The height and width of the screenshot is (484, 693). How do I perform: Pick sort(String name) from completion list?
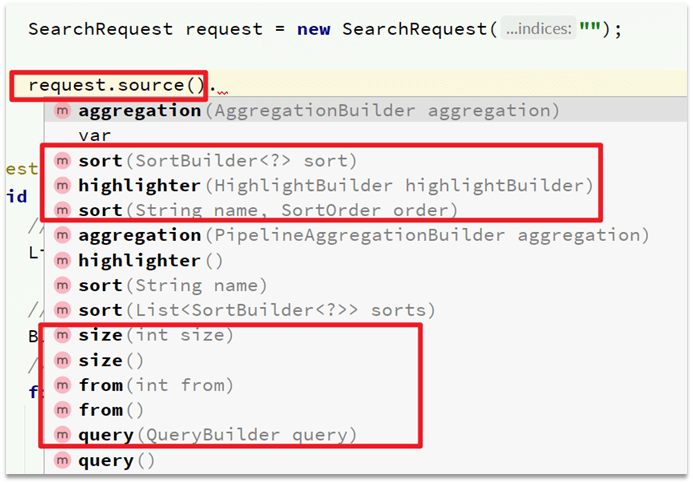pos(172,285)
